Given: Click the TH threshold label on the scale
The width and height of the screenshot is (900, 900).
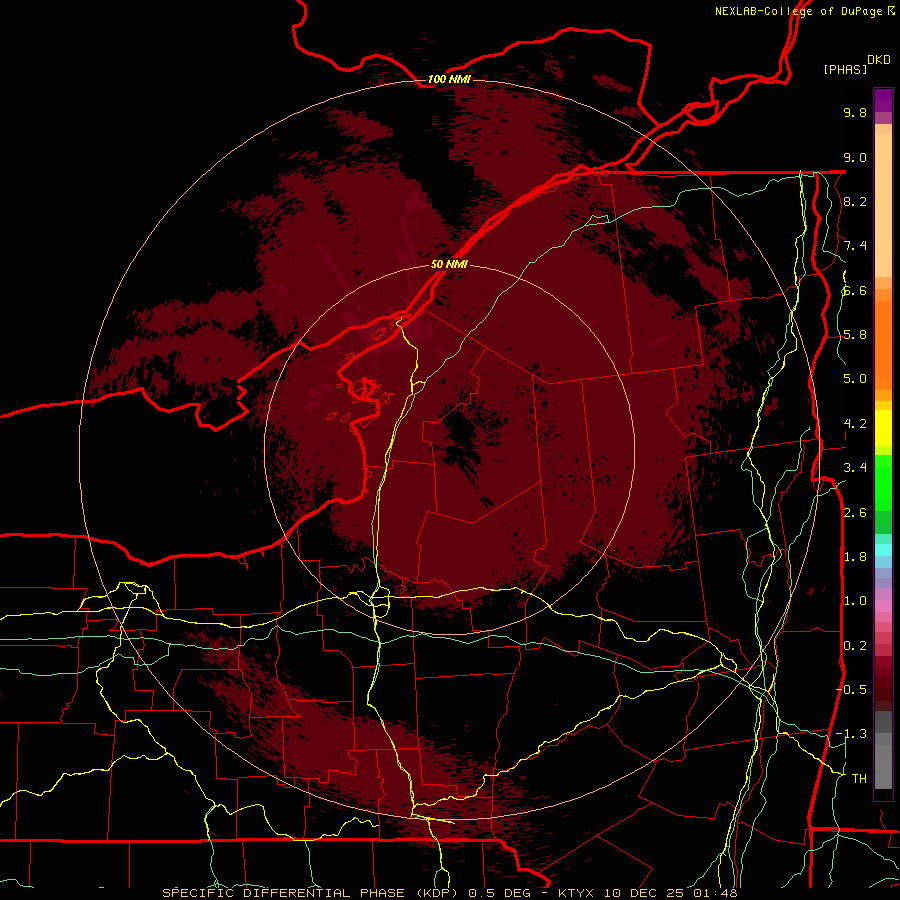Looking at the screenshot, I should tap(859, 779).
